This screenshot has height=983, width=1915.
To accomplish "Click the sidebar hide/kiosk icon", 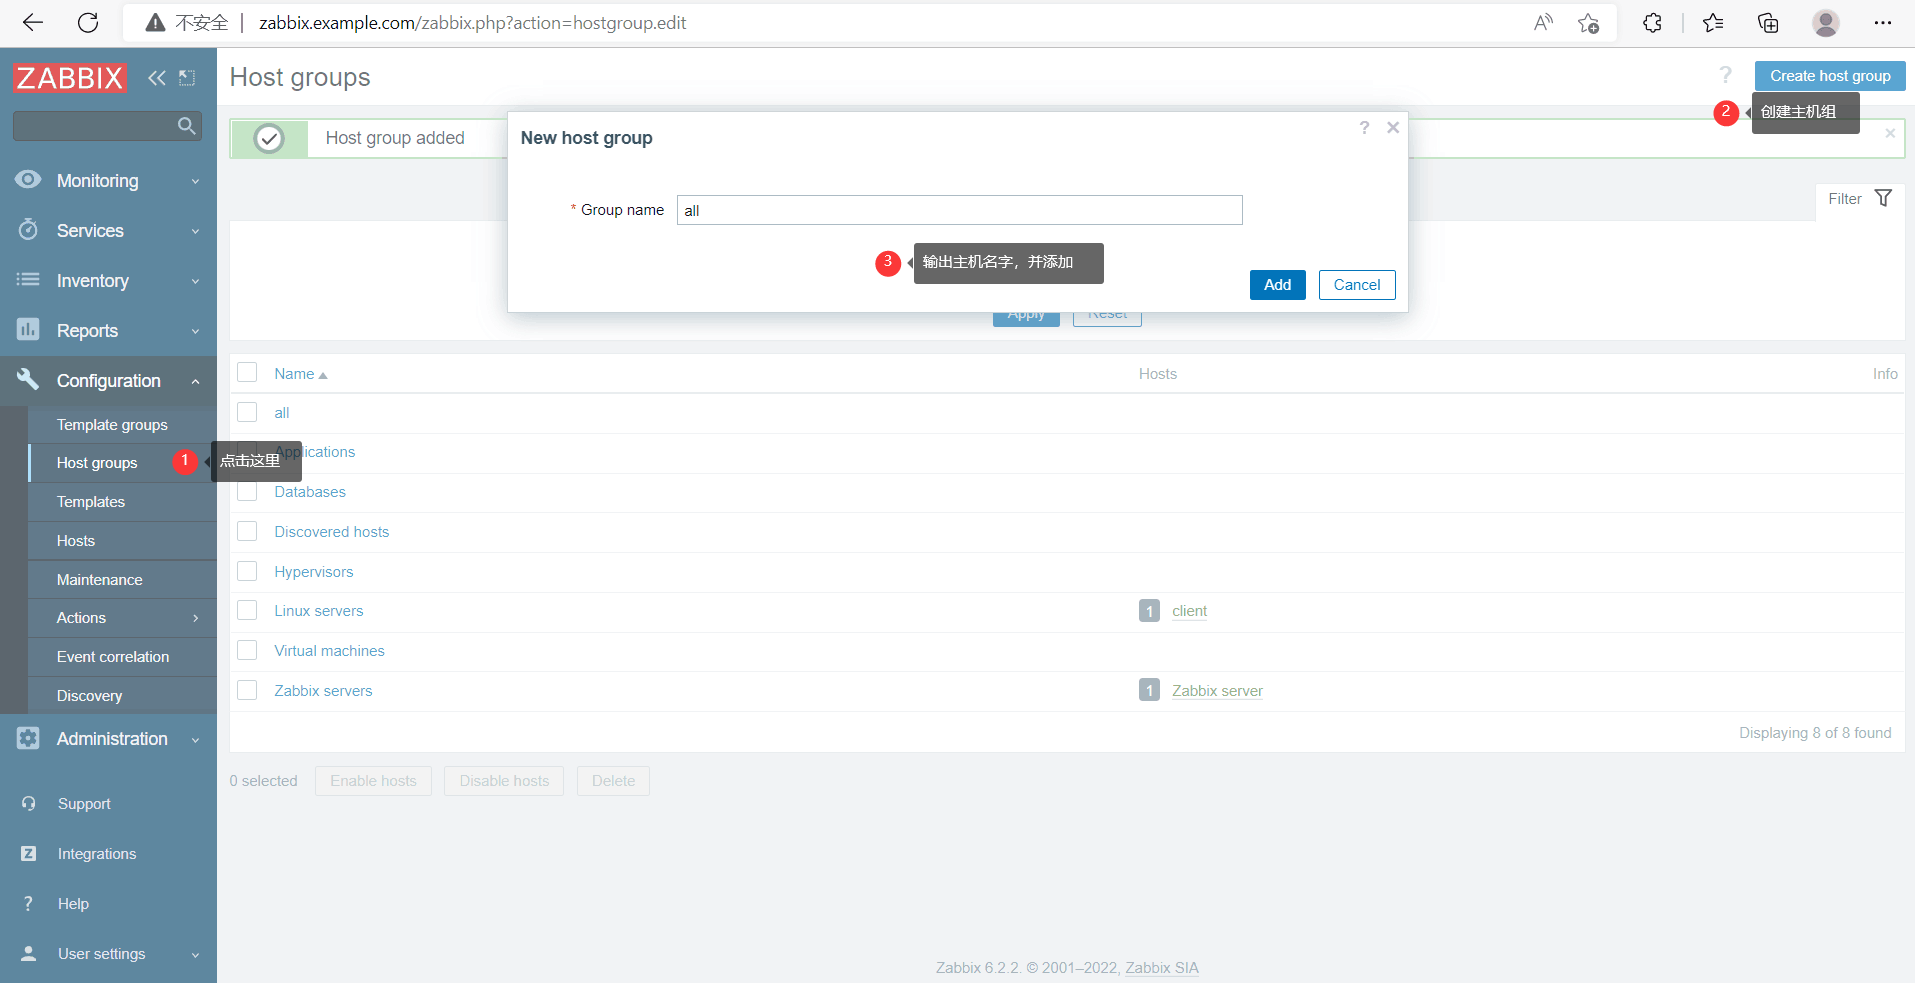I will pyautogui.click(x=187, y=78).
